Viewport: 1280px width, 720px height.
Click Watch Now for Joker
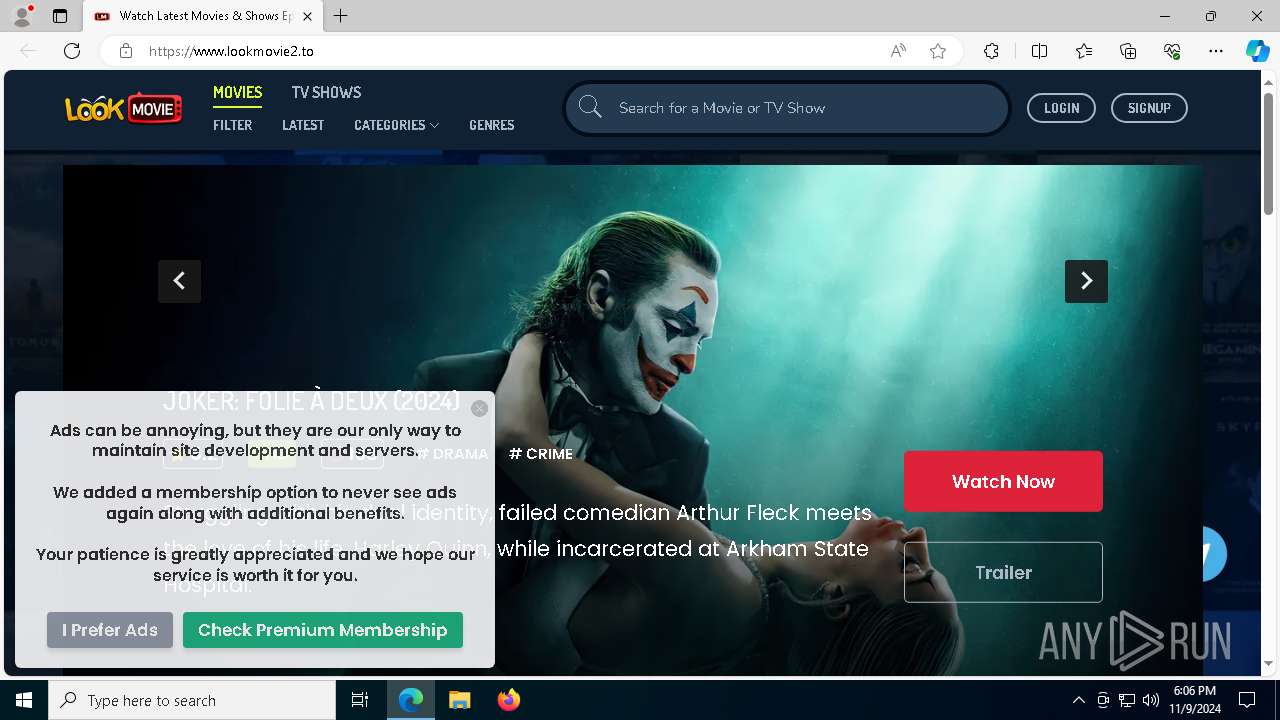pyautogui.click(x=1003, y=481)
